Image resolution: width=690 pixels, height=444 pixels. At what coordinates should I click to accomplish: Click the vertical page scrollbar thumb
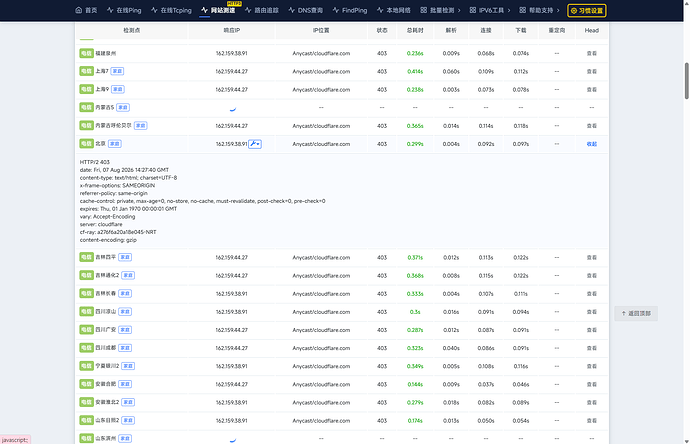(x=686, y=81)
